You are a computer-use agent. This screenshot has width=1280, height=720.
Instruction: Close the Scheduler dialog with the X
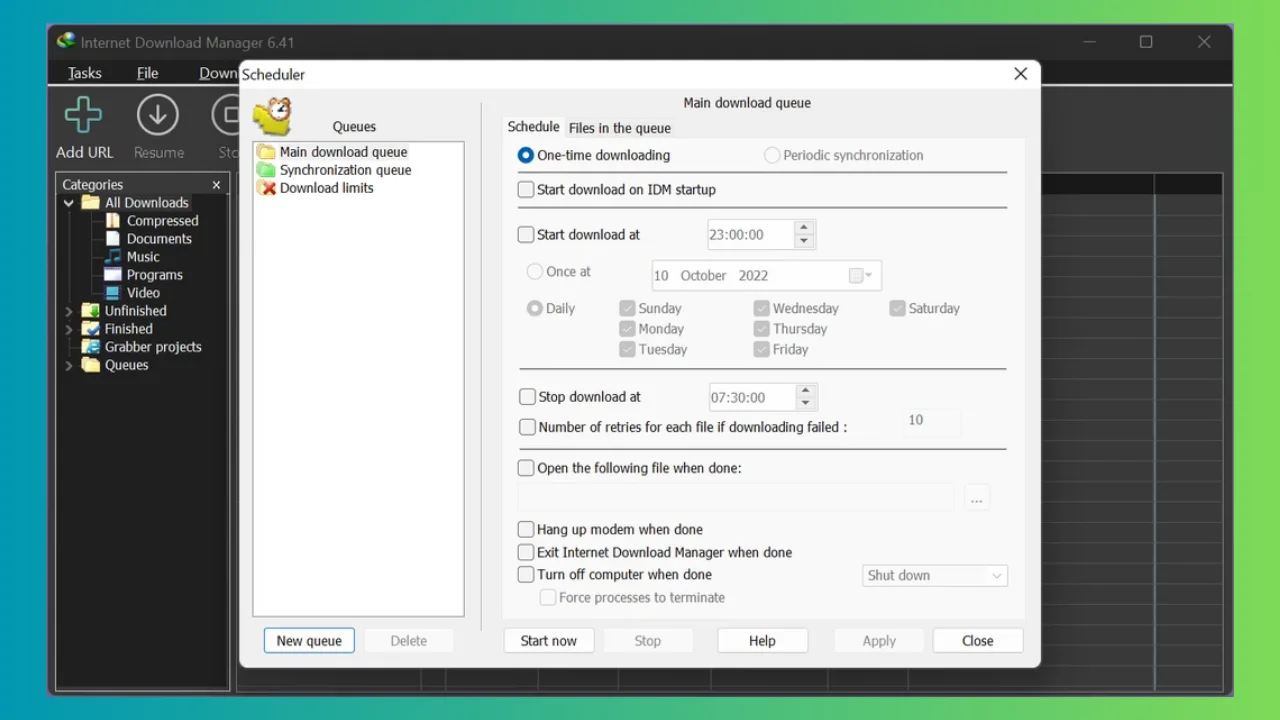(x=1020, y=74)
